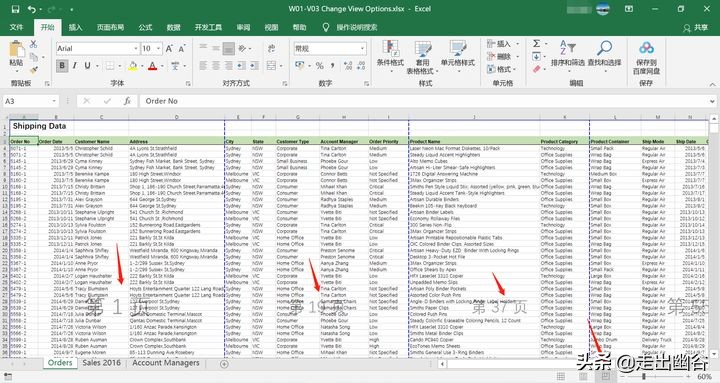Center cell text horizontally
The height and width of the screenshot is (383, 720).
click(x=215, y=66)
